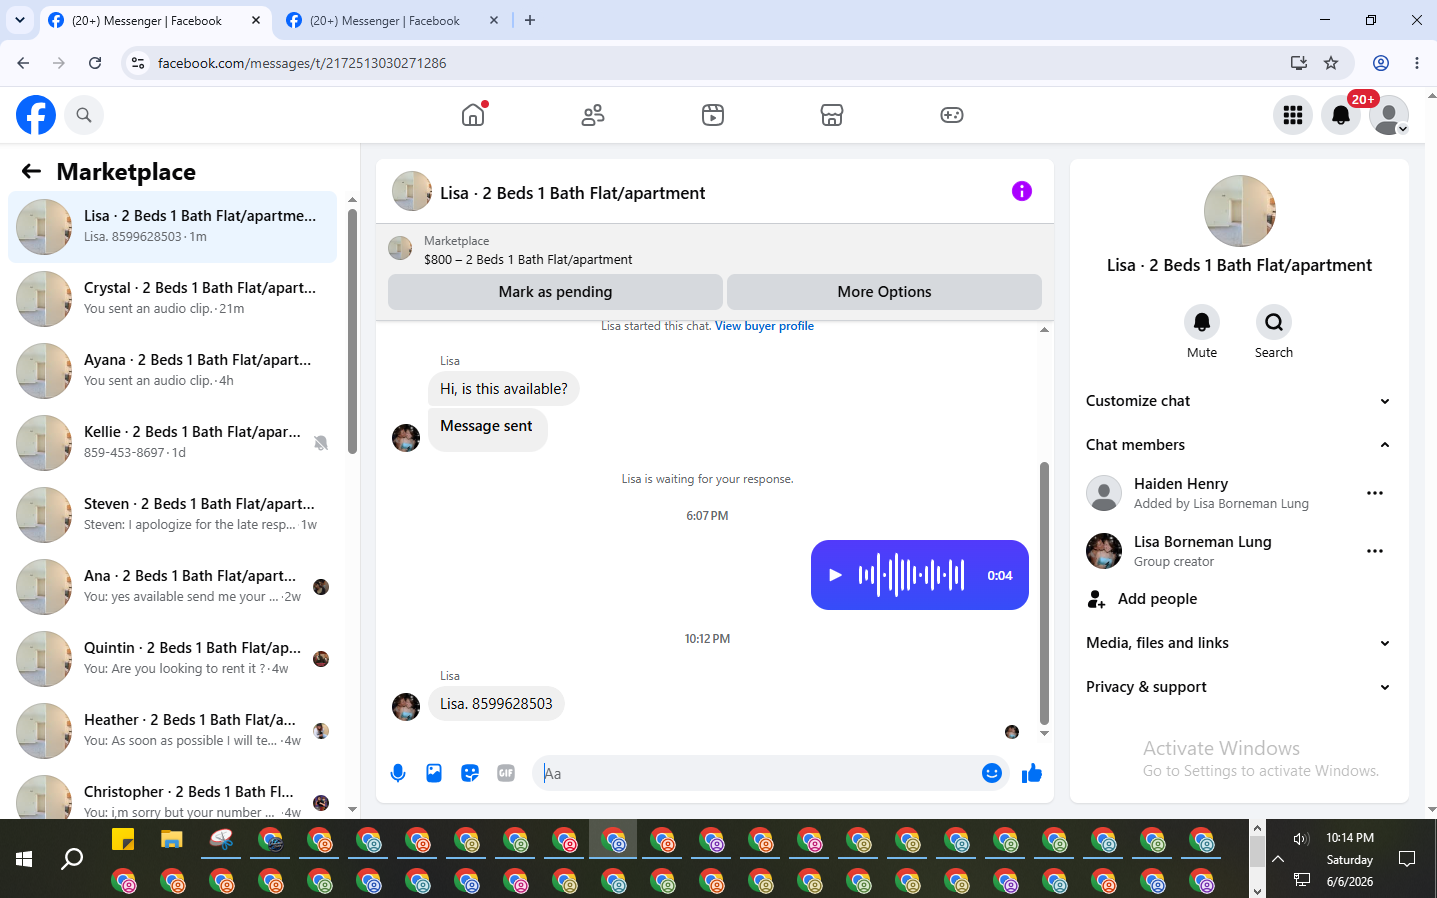Open Crystal's 2 Beds 1 Bath conversation
Viewport: 1437px width, 898px height.
click(172, 299)
